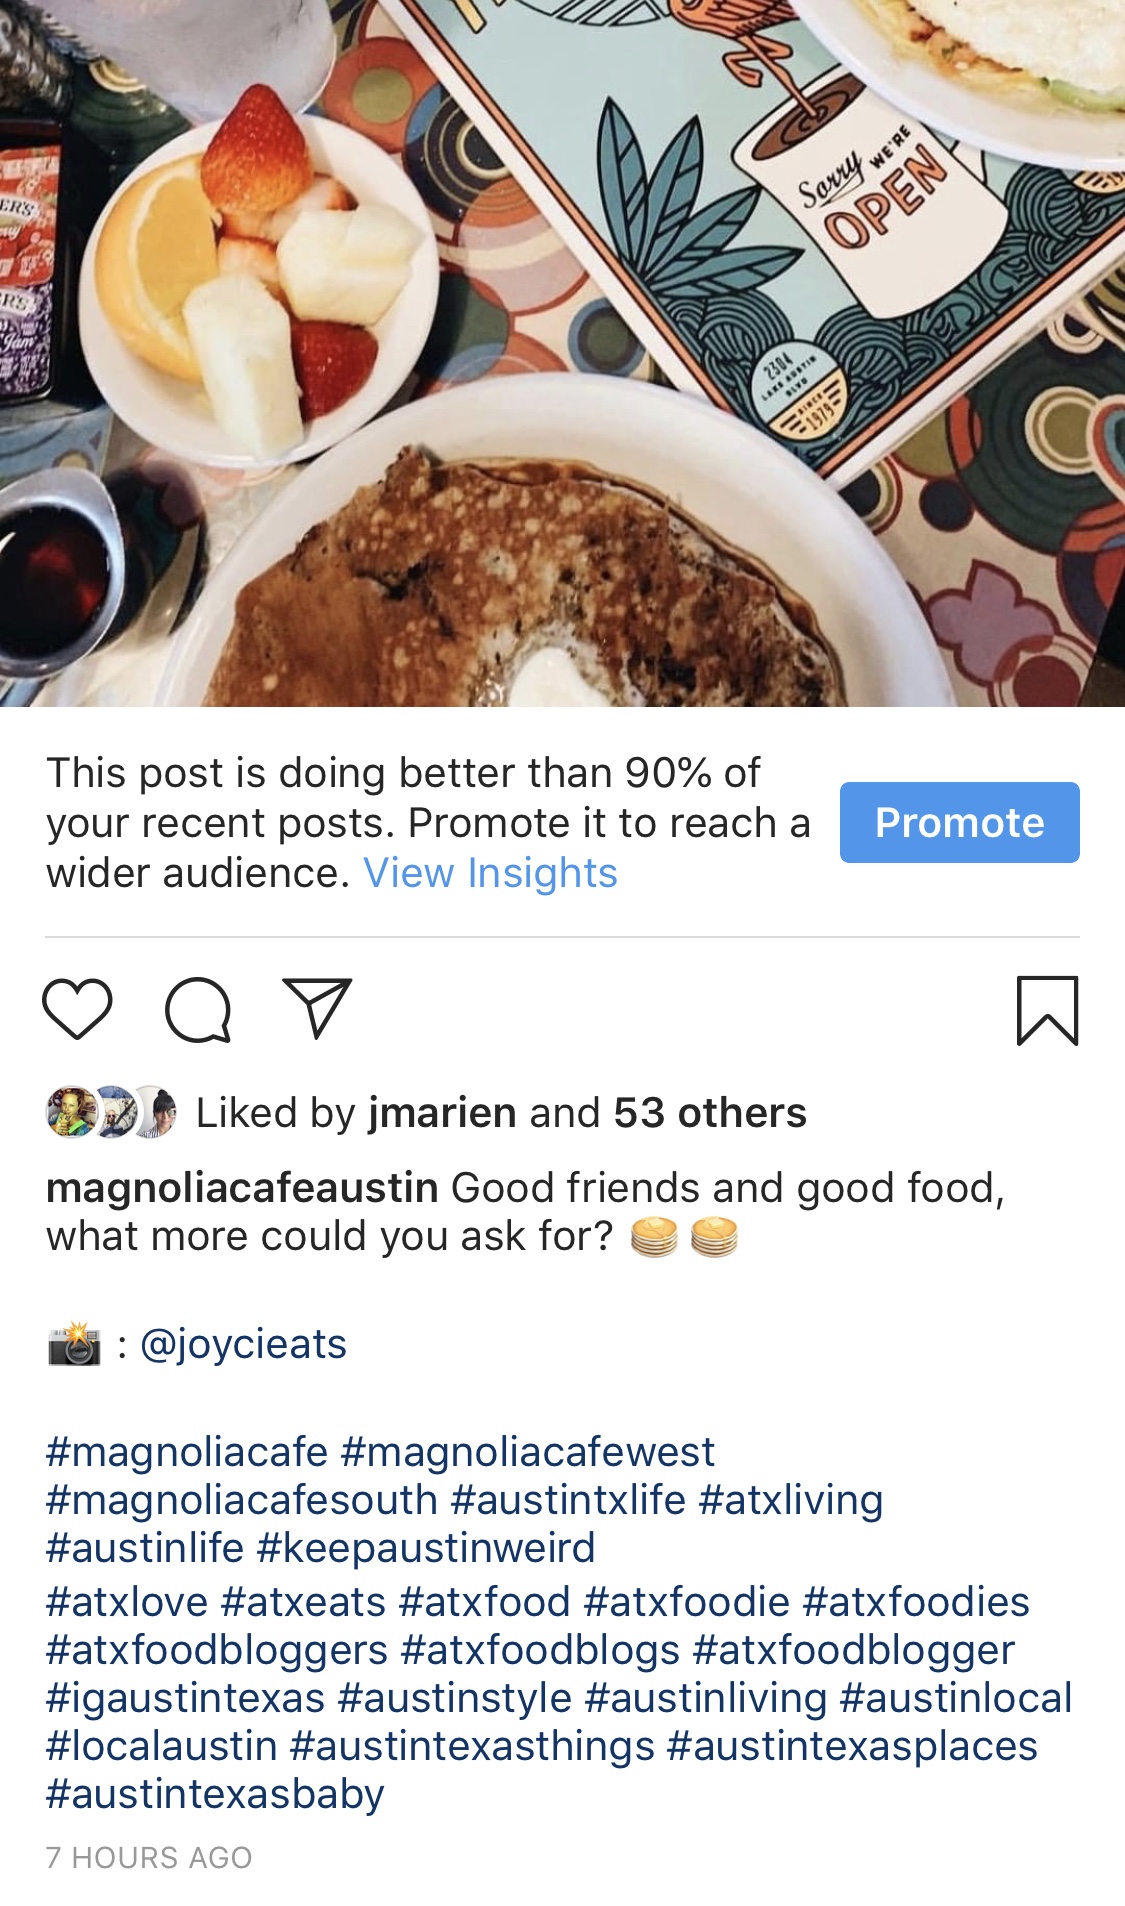Tap the pancake post photo
Image resolution: width=1125 pixels, height=1906 pixels.
562,352
